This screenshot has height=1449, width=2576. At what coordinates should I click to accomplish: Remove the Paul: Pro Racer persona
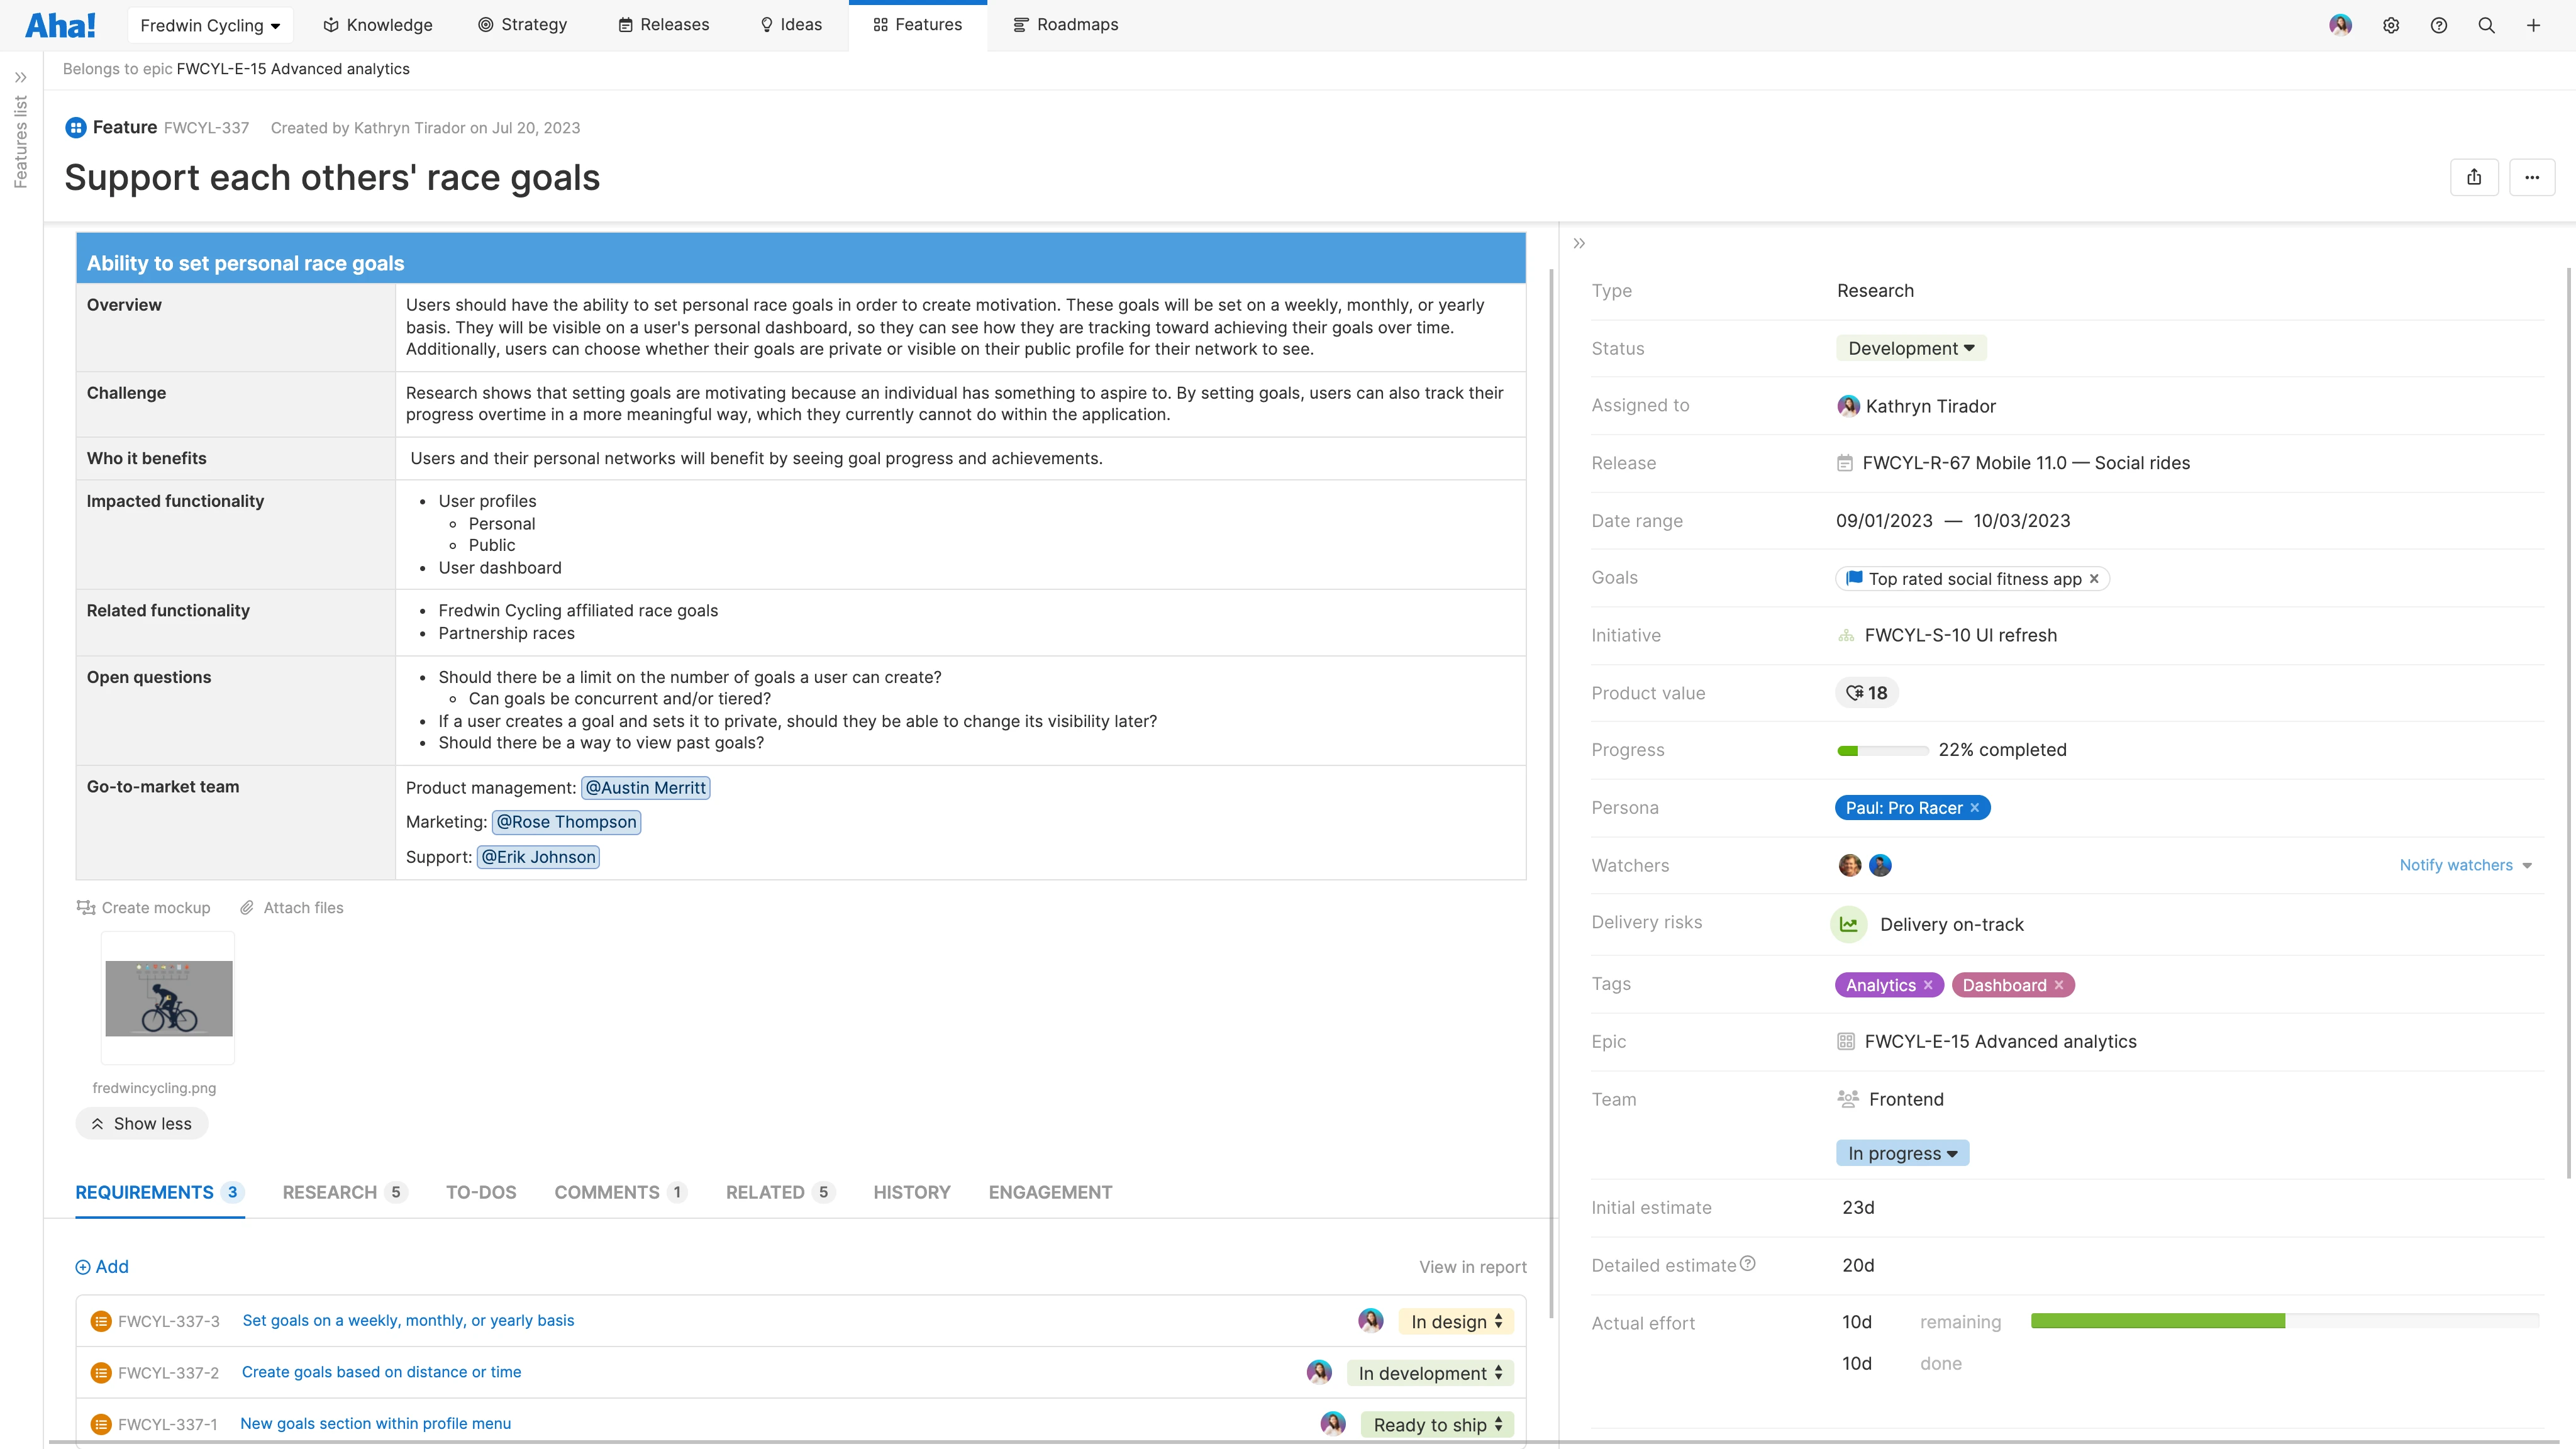click(x=1975, y=808)
